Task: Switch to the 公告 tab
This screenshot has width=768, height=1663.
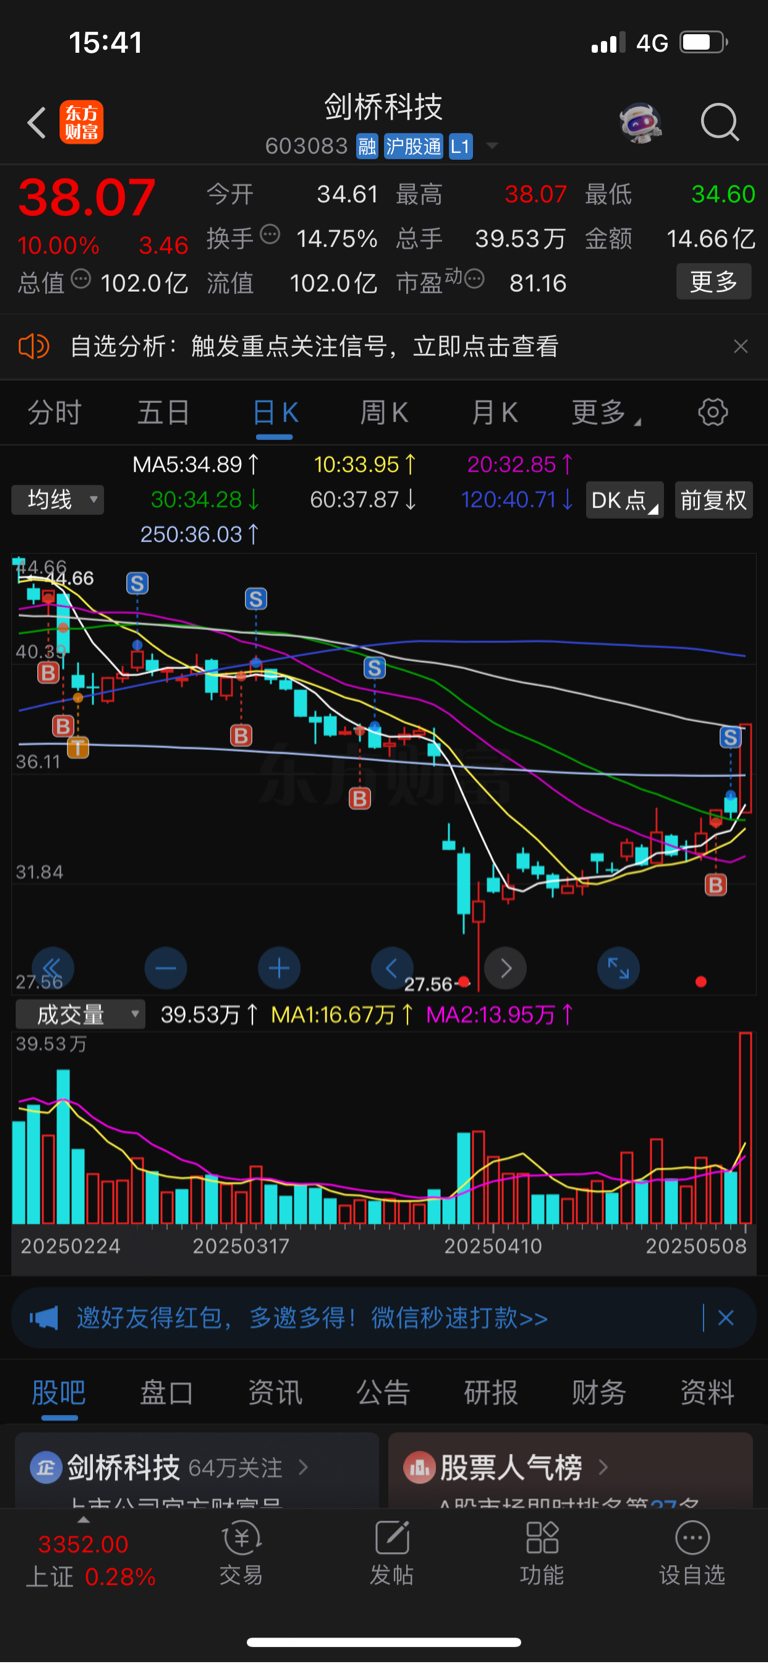Action: [x=383, y=1392]
